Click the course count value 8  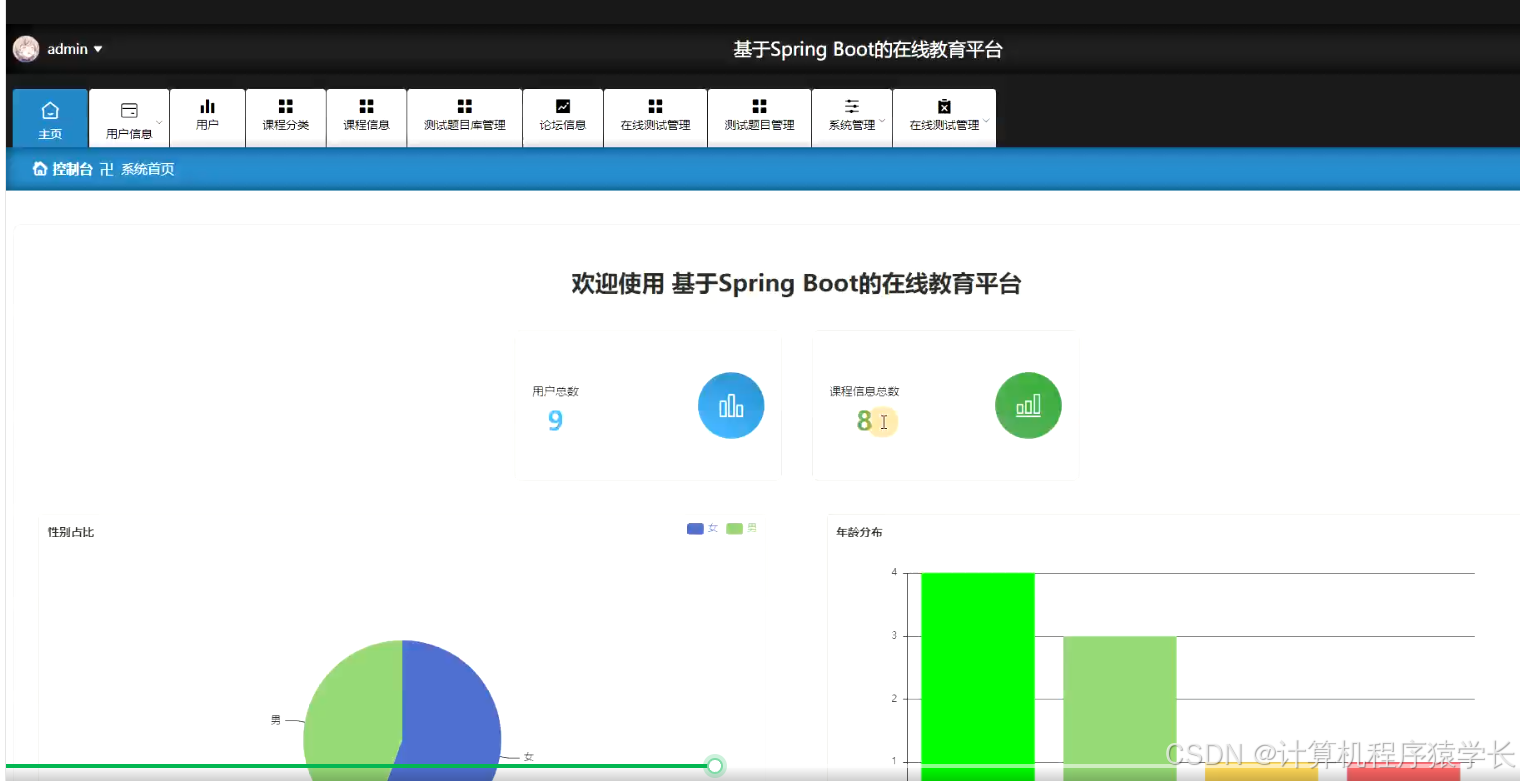864,420
